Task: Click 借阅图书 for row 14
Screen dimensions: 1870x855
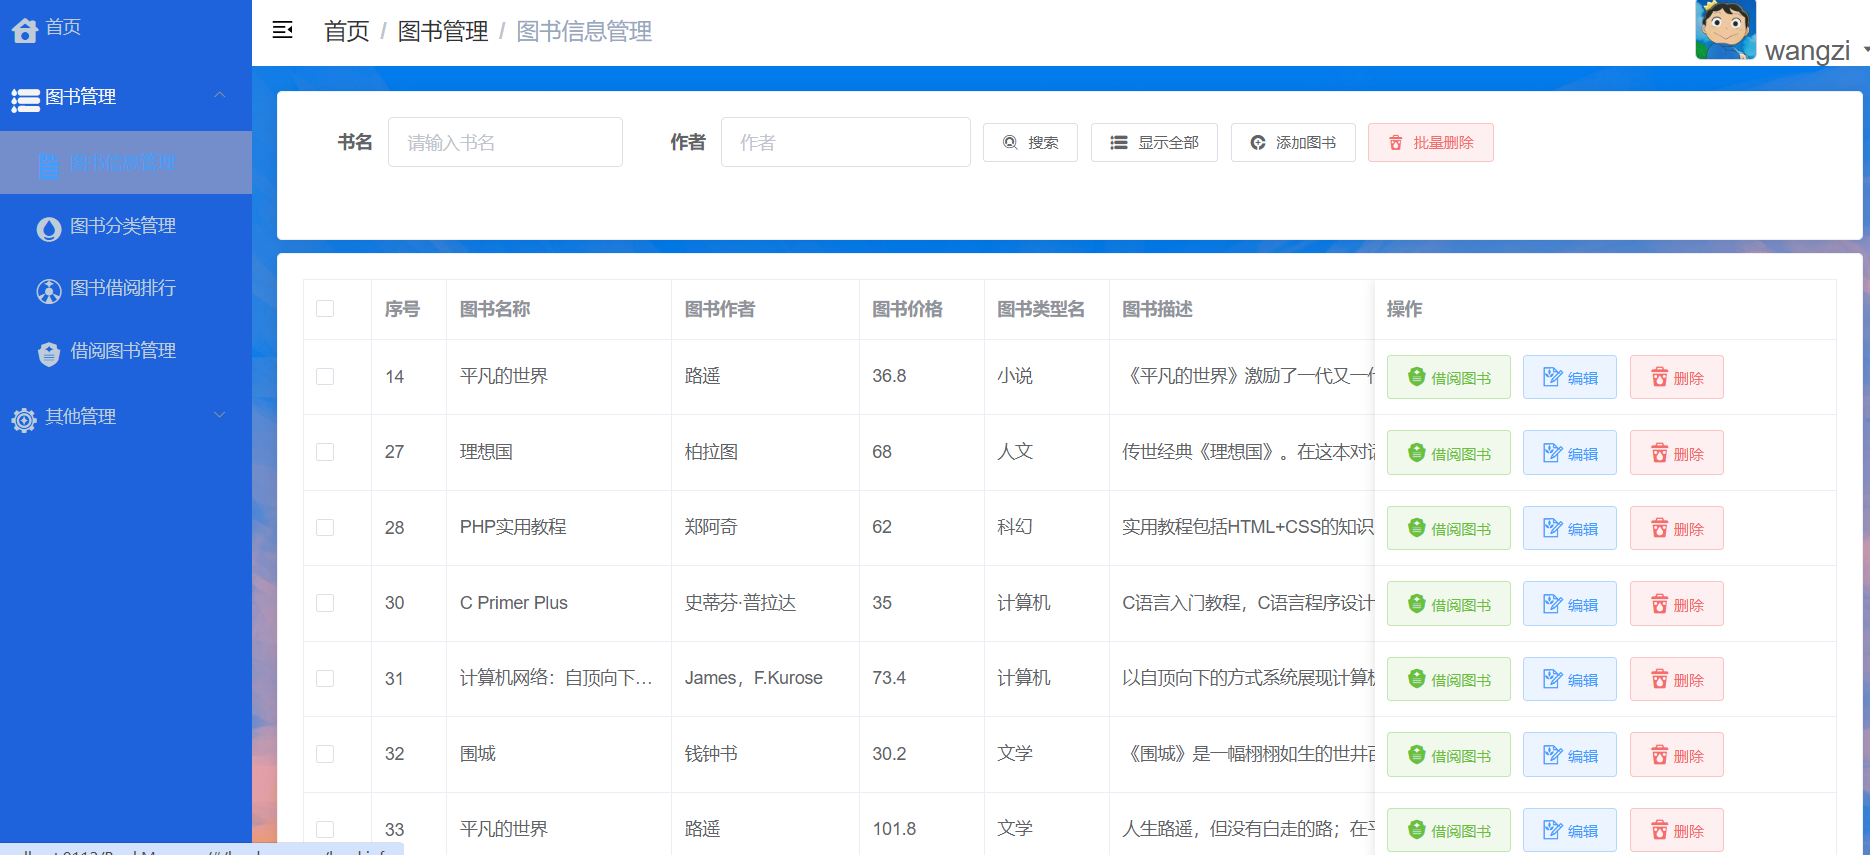Action: point(1449,377)
